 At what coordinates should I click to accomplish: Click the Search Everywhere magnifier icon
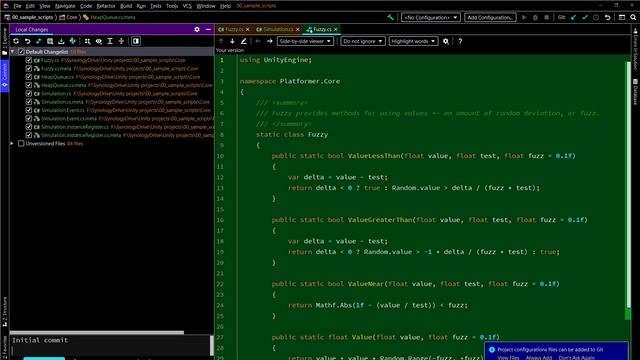pos(633,17)
